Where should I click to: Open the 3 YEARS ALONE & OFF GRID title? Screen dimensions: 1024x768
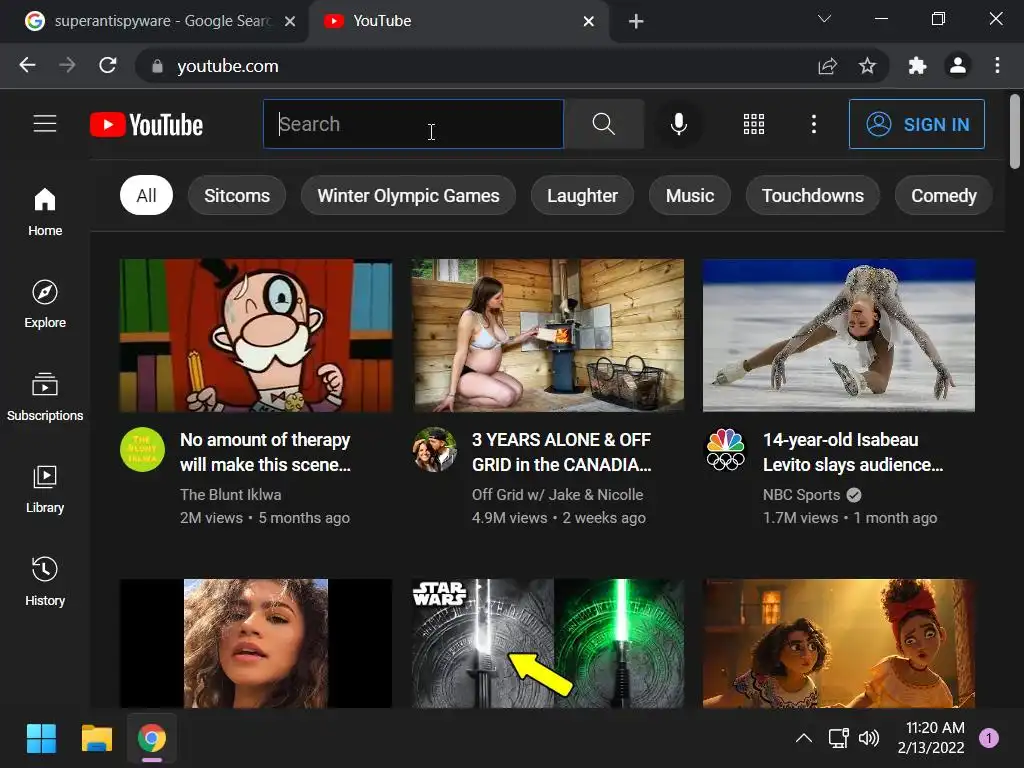562,452
